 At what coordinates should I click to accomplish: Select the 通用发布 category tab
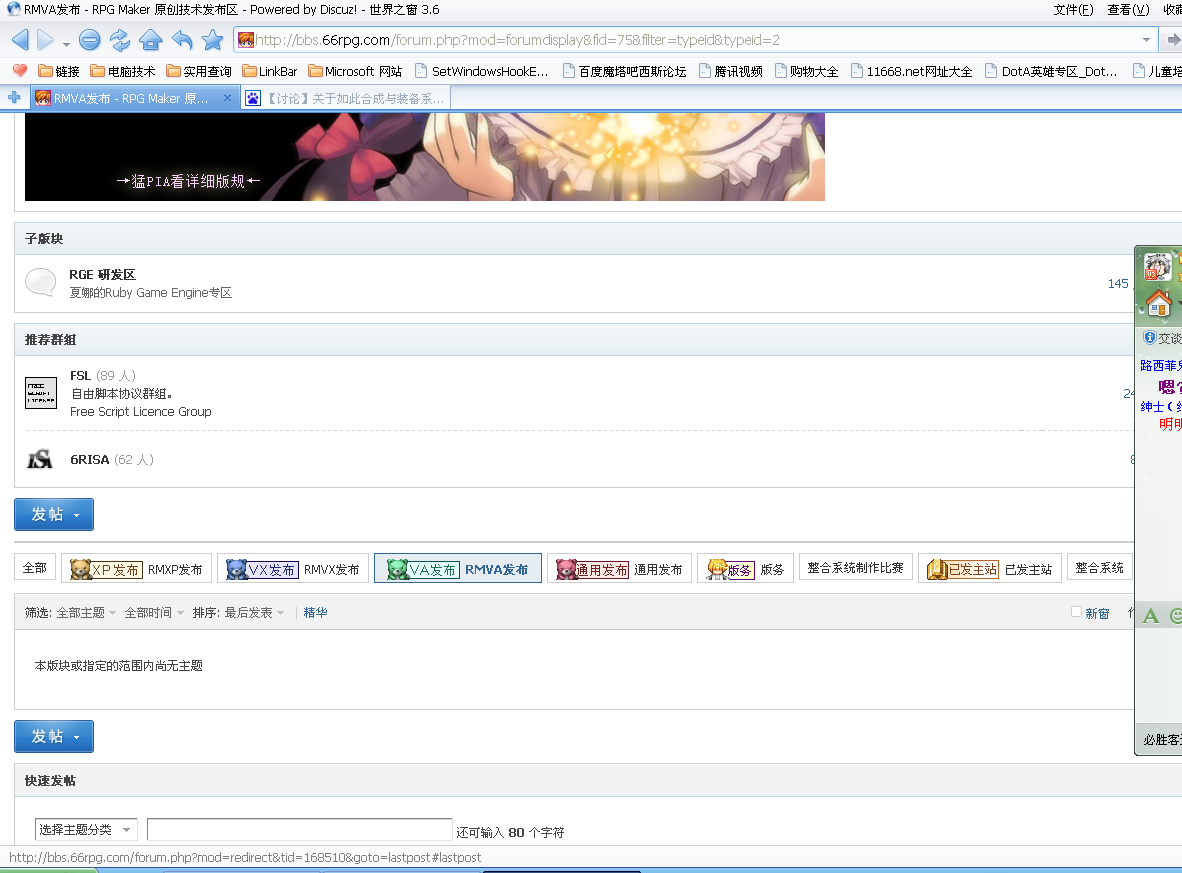[620, 569]
